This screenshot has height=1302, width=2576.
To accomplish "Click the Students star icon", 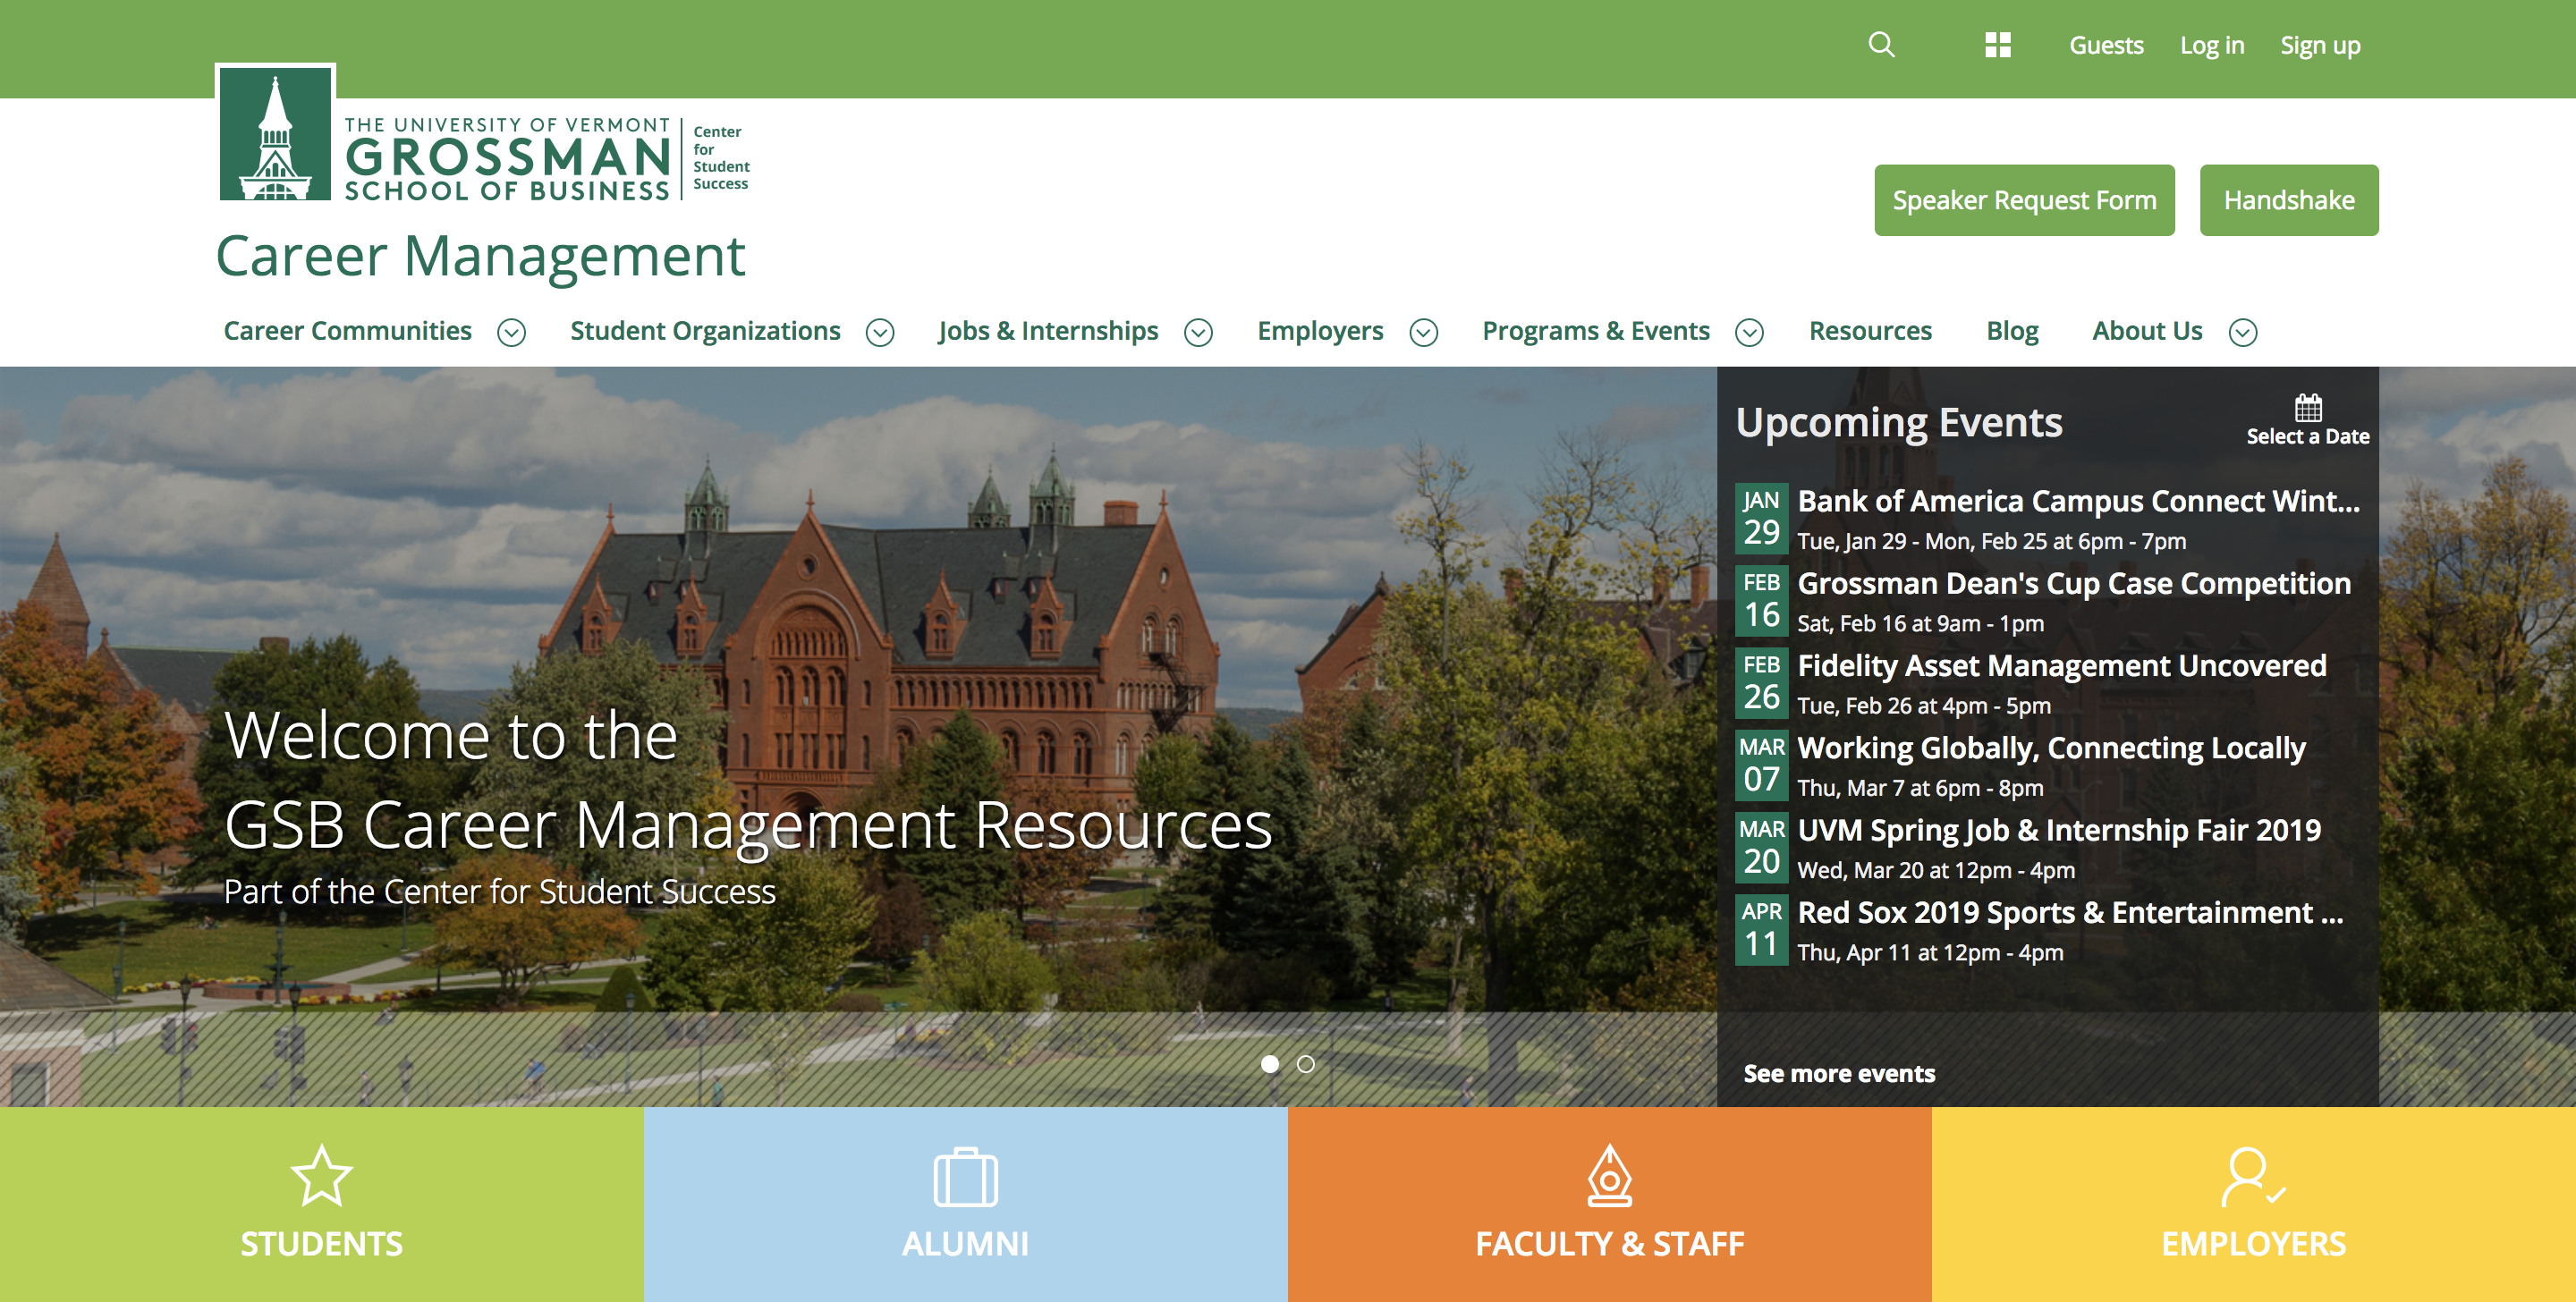I will tap(321, 1176).
